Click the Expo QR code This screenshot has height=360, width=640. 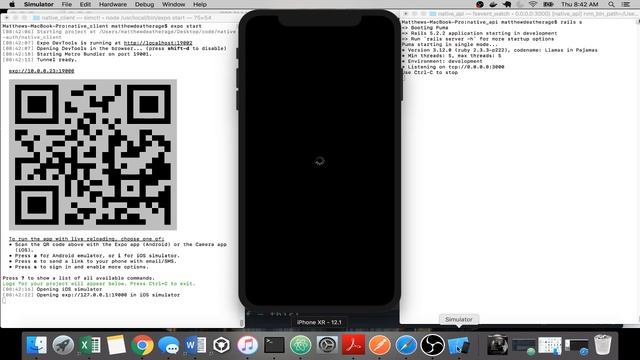pyautogui.click(x=93, y=155)
